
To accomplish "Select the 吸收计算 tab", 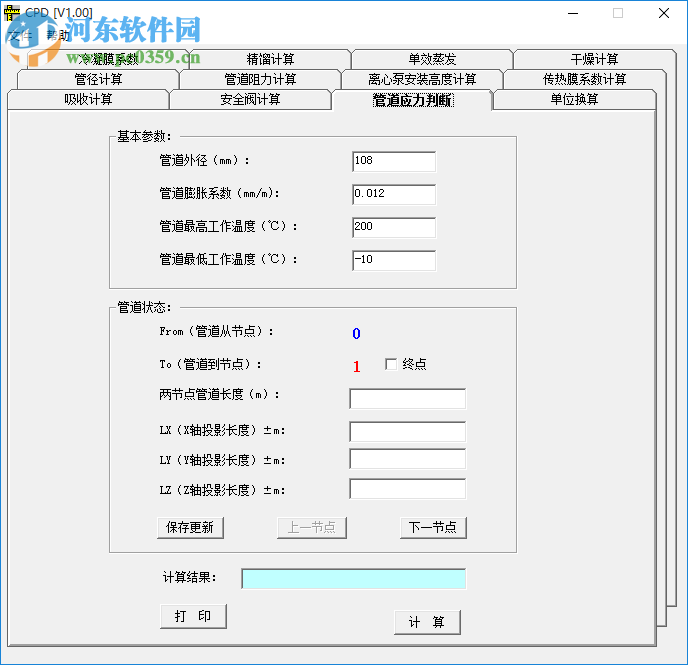I will click(x=88, y=99).
